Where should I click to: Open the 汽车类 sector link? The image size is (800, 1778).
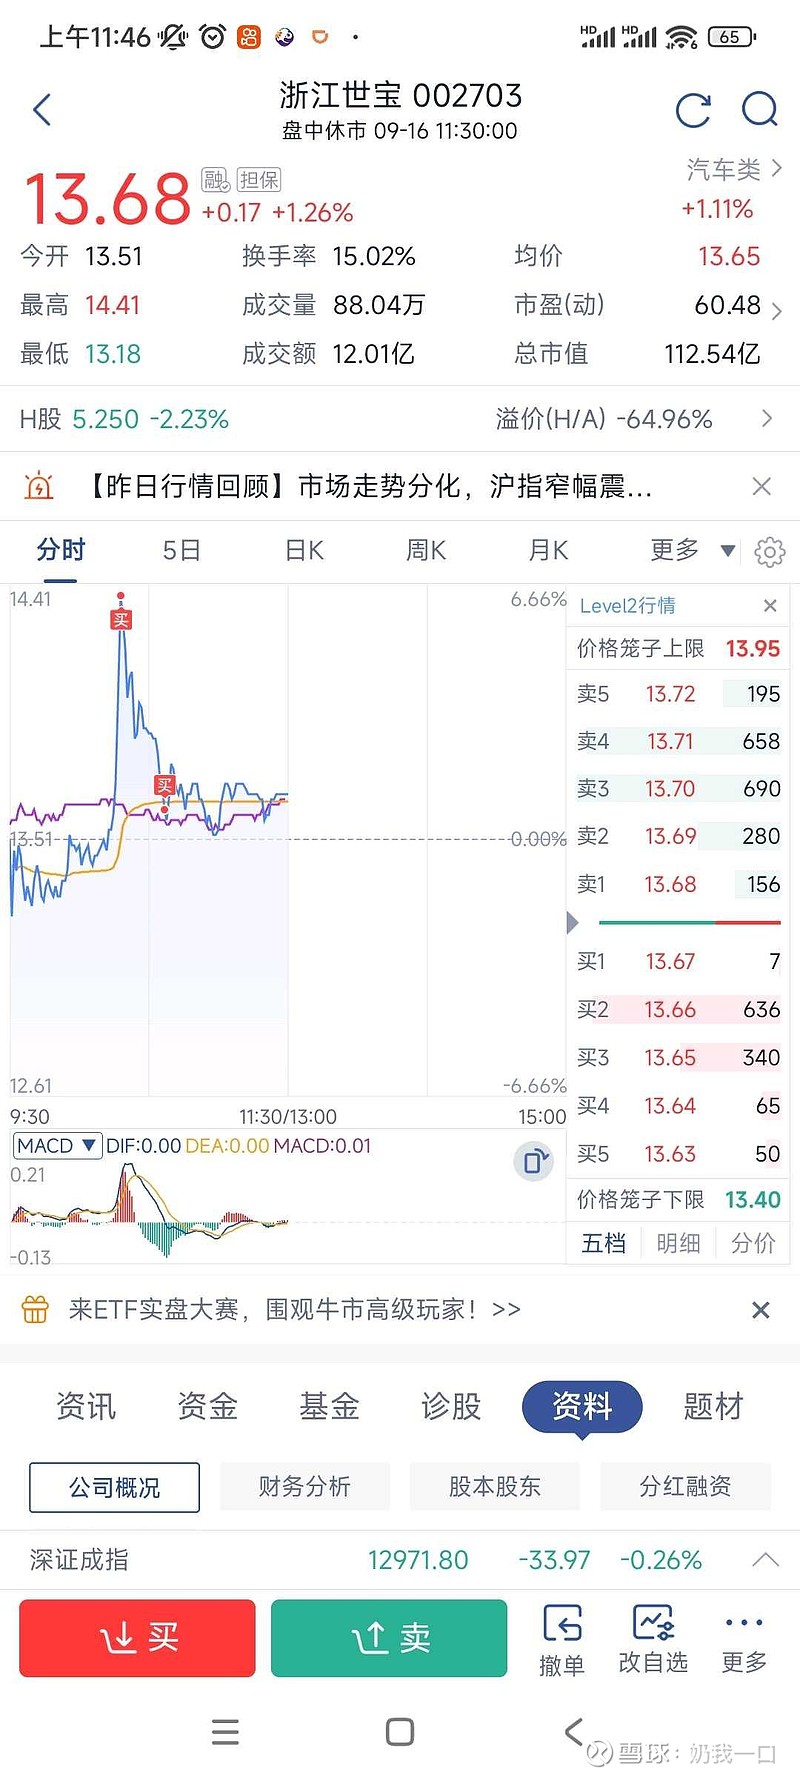[x=733, y=170]
